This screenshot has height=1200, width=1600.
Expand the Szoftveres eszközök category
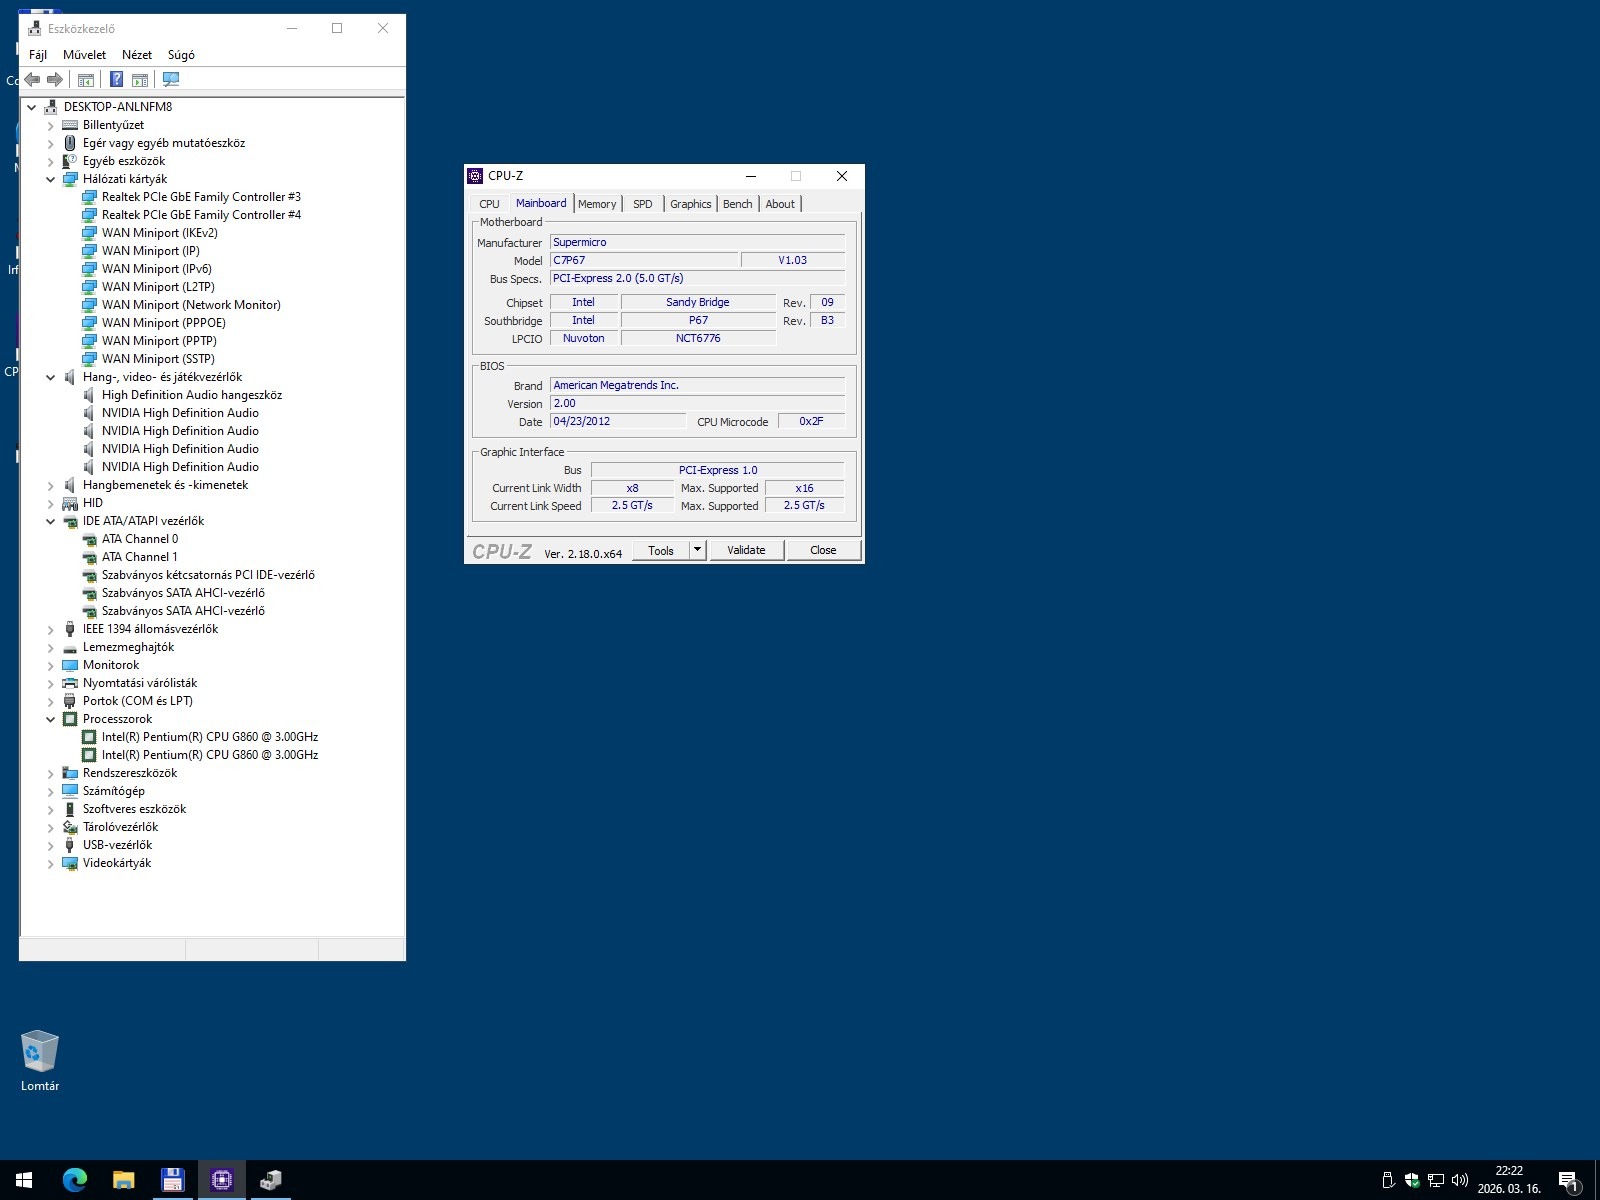point(51,809)
